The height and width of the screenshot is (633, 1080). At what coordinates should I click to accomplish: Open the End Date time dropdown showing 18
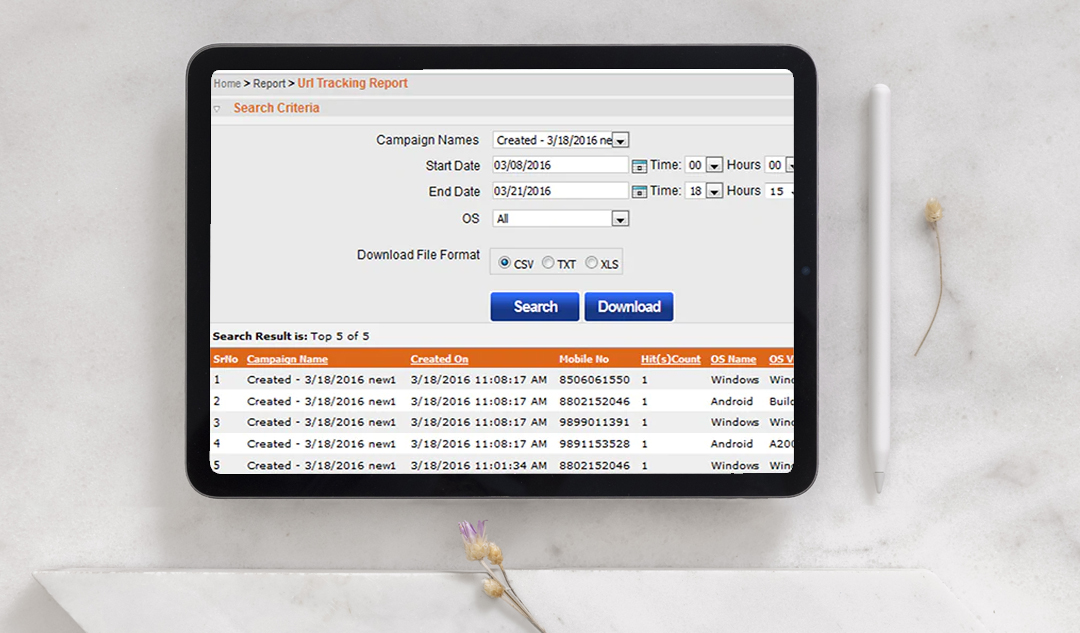tap(712, 190)
